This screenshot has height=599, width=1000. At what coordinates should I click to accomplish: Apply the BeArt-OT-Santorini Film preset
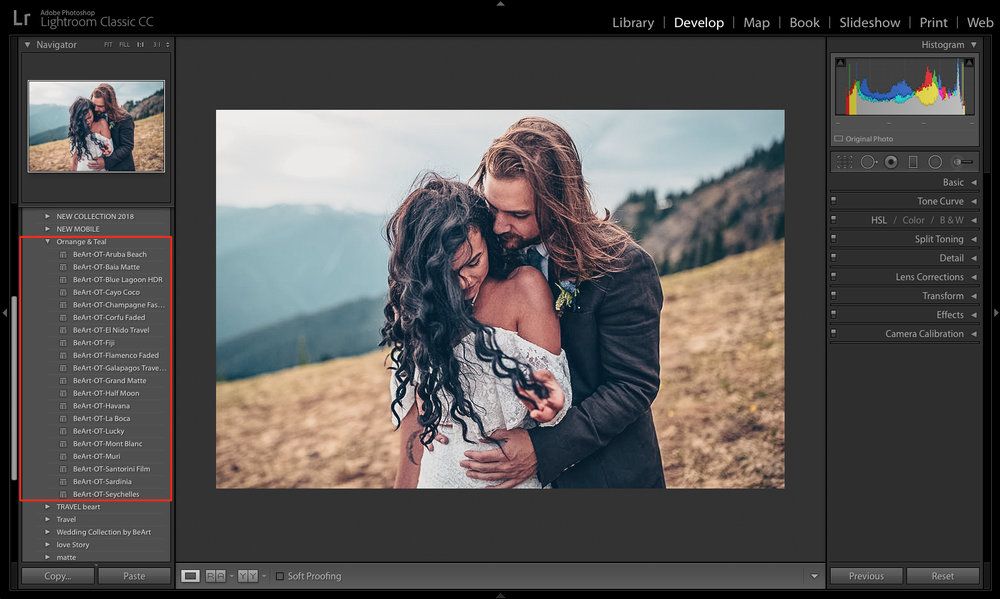(112, 469)
